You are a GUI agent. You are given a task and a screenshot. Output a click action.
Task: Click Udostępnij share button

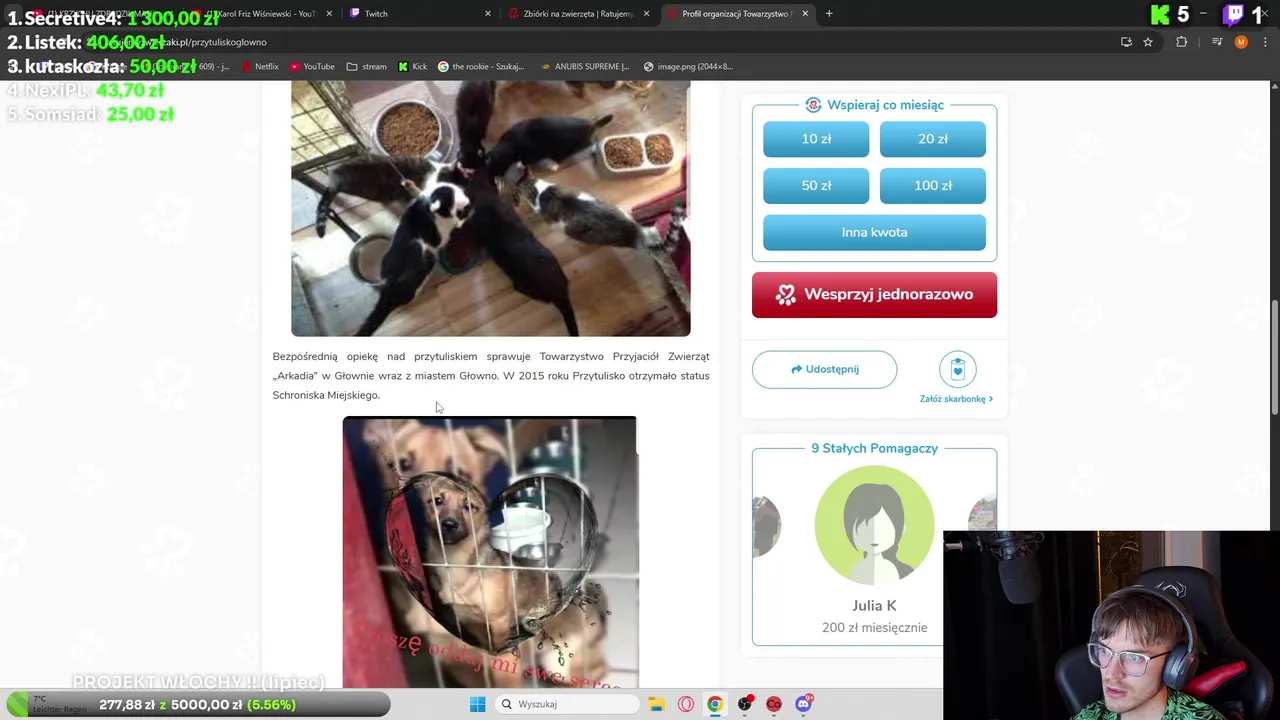[x=824, y=369]
